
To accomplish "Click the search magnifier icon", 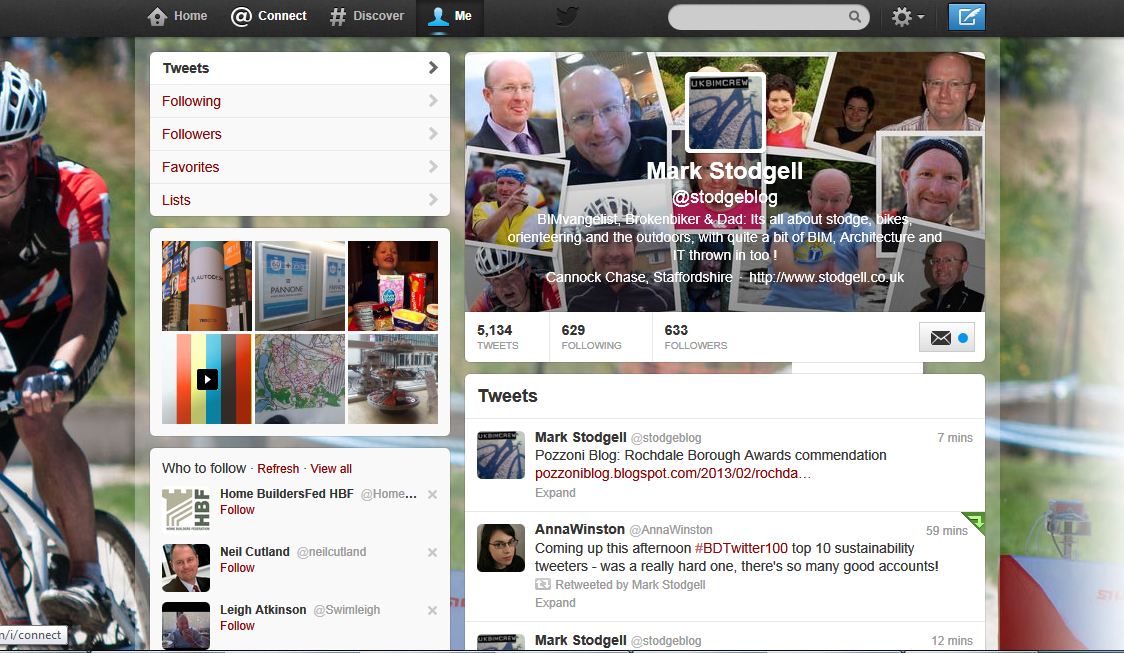I will 855,17.
